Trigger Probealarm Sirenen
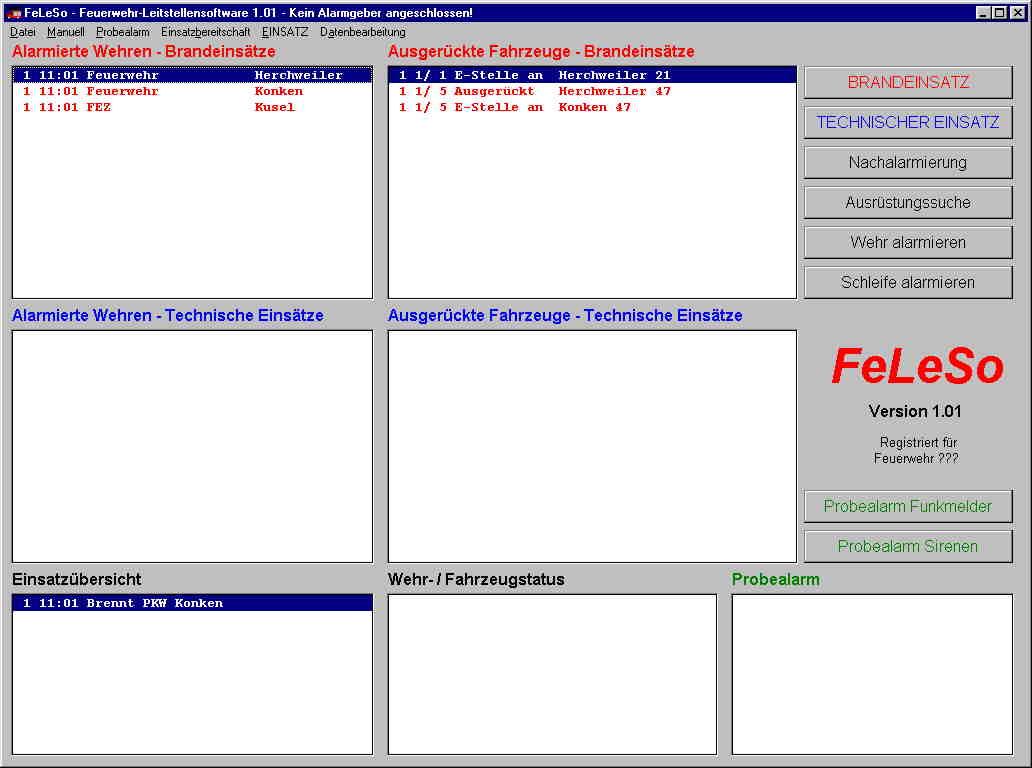 click(908, 546)
